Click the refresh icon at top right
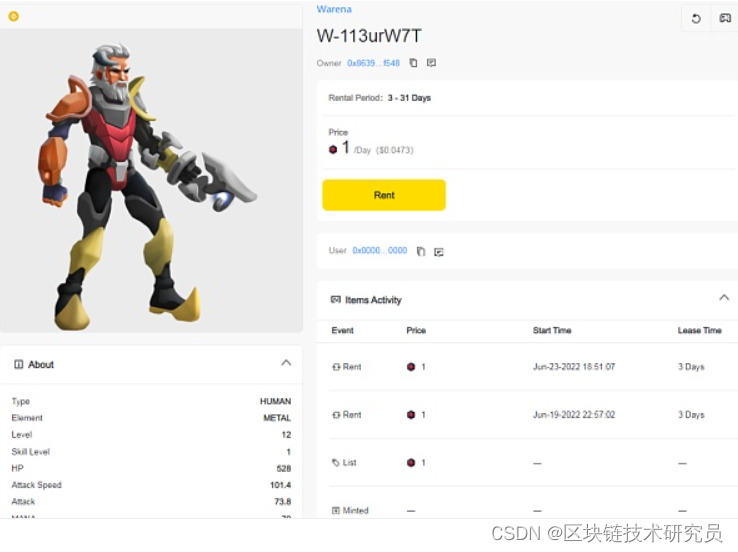The height and width of the screenshot is (552, 738). (696, 19)
